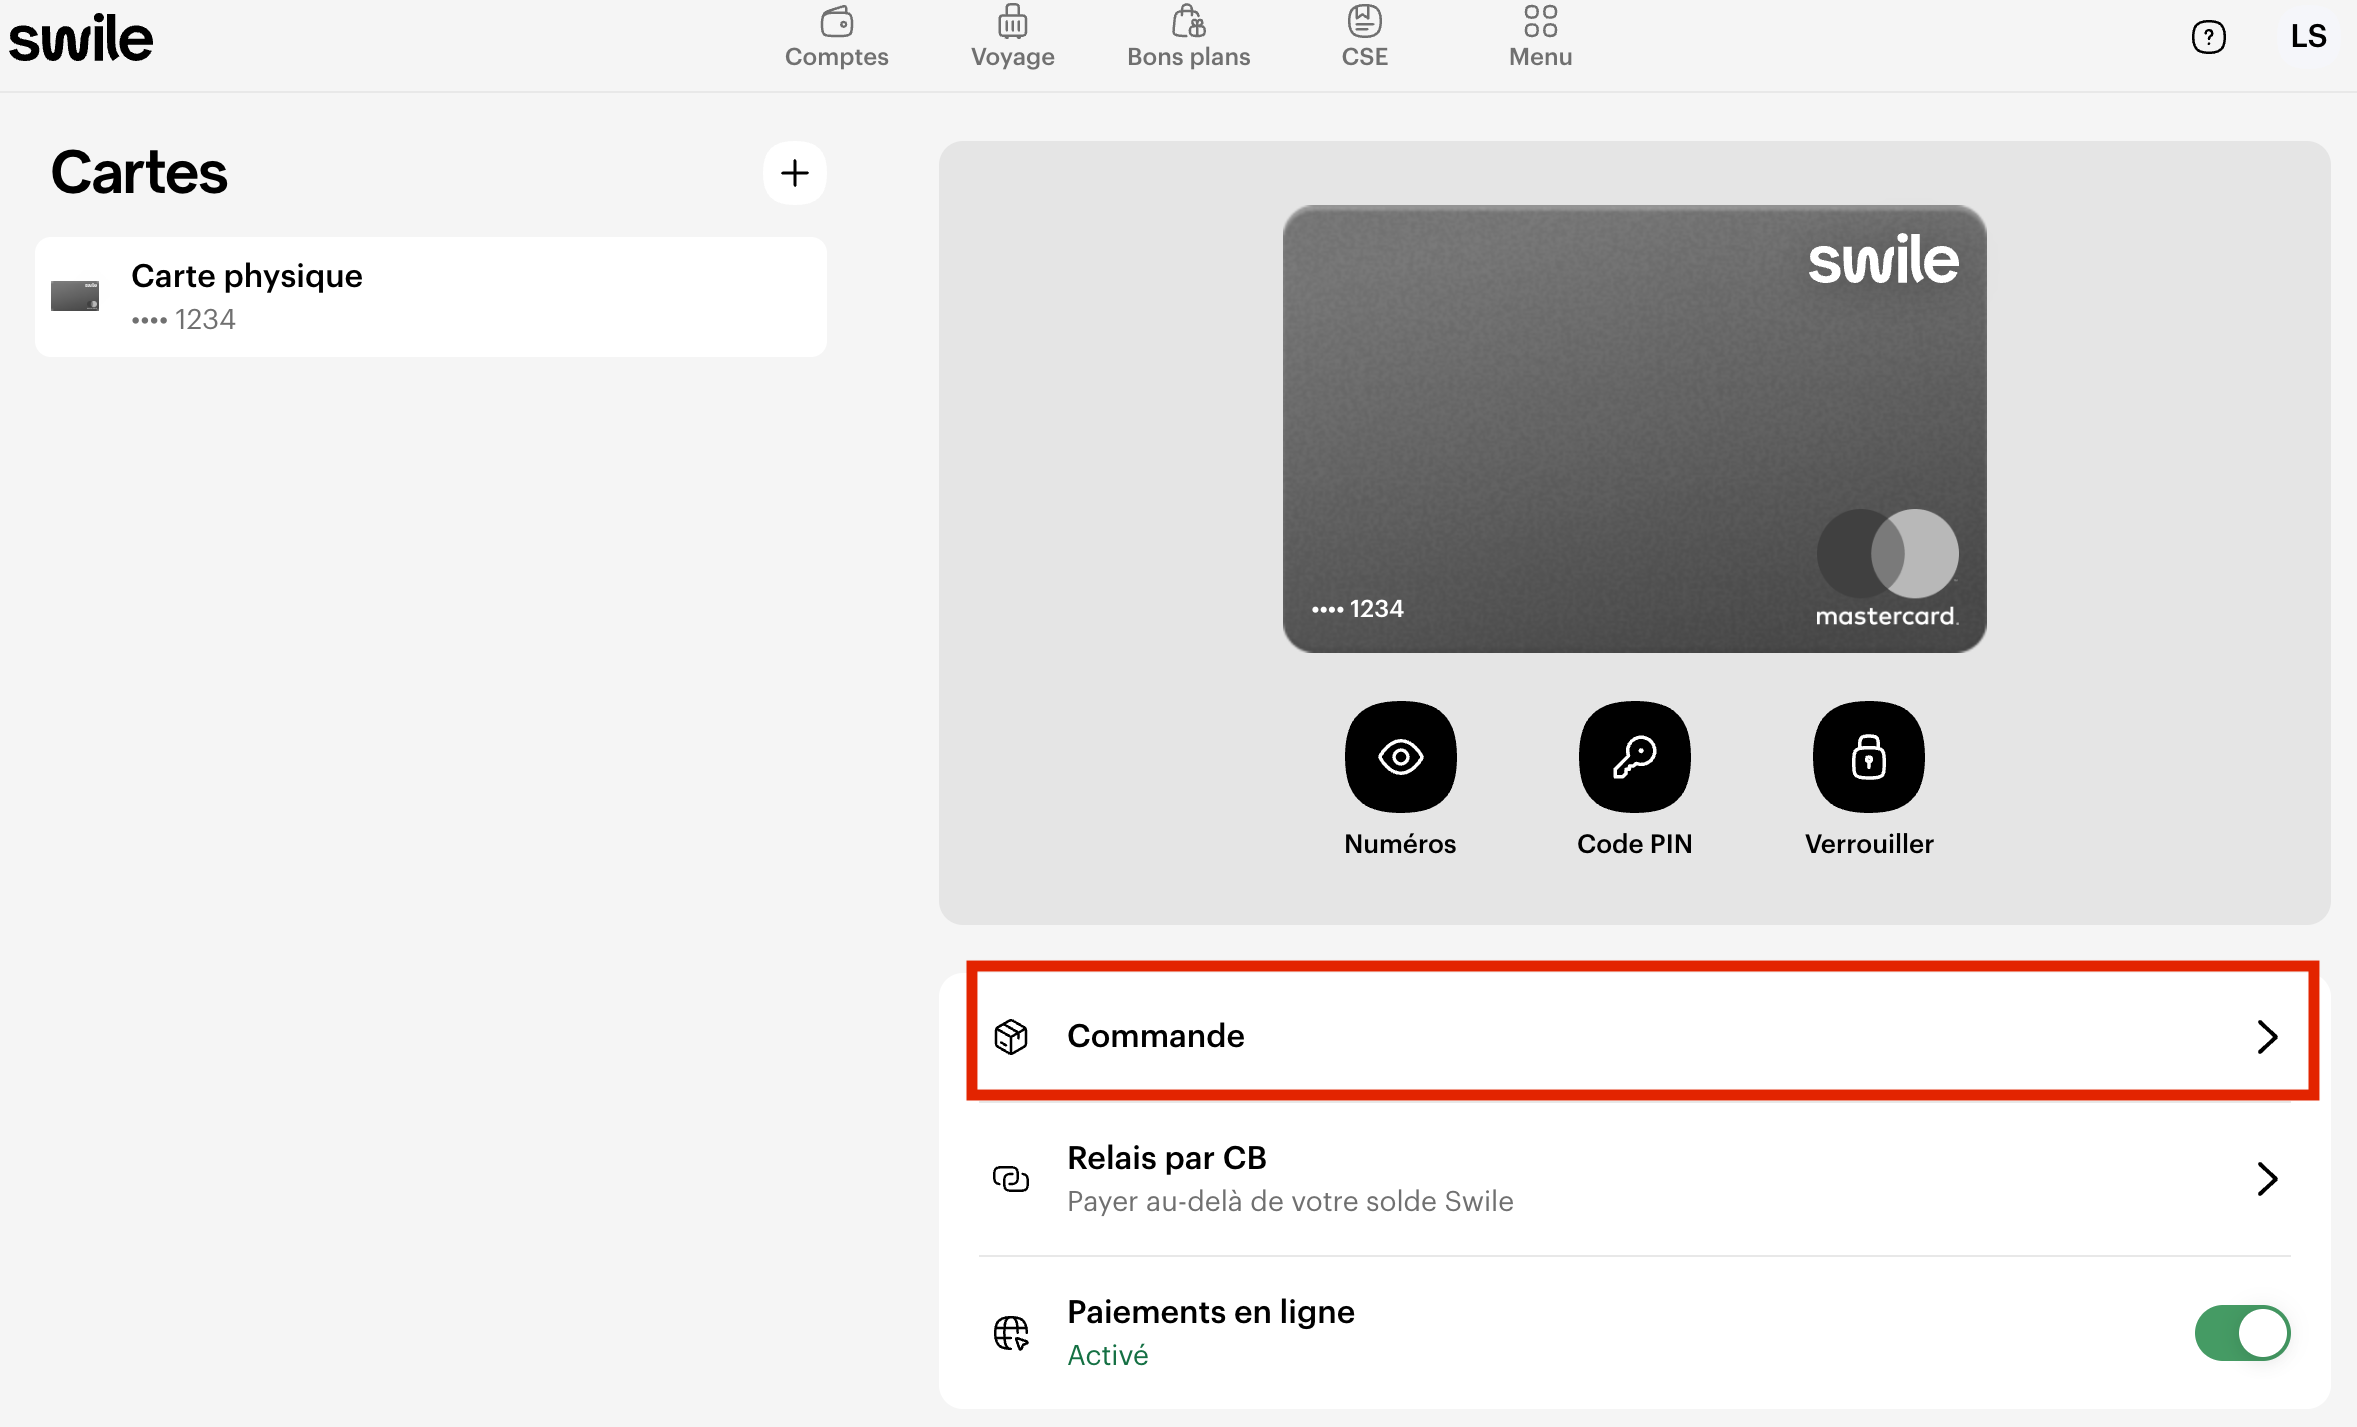Open the Comptes wallet icon
Screen dimensions: 2357x1427
pos(836,23)
